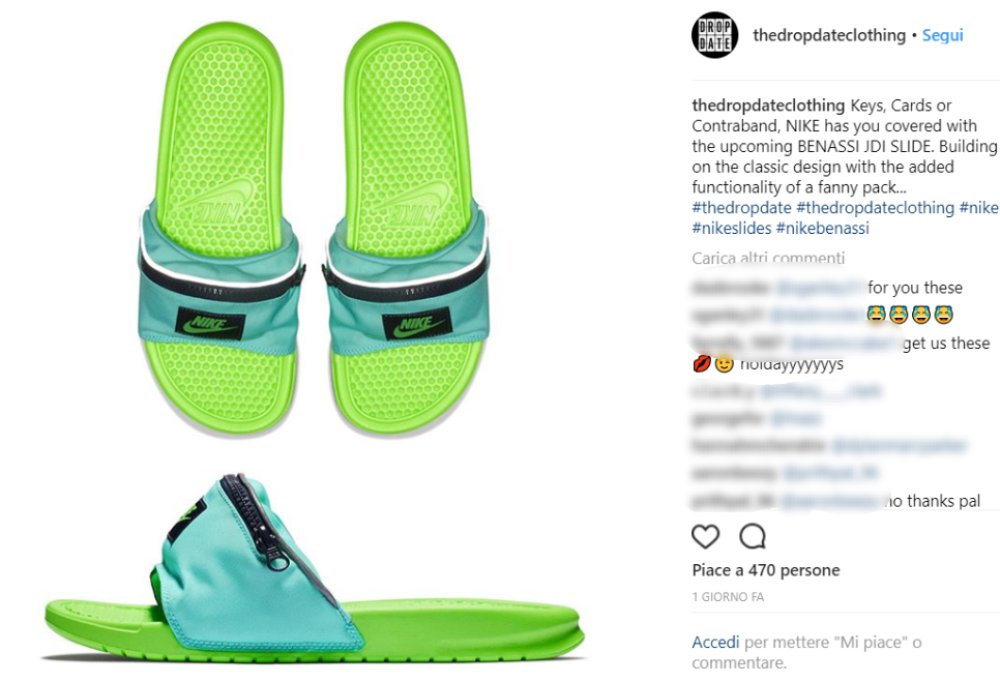Click the 'no thanks pal' comment

[x=836, y=501]
